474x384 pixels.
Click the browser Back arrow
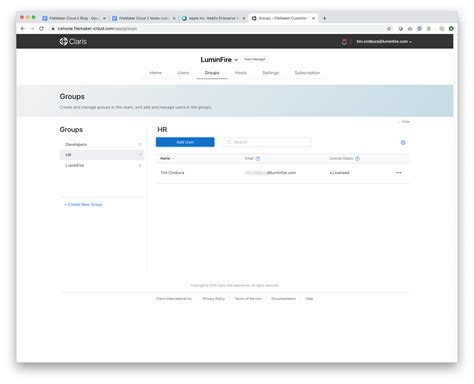tap(23, 29)
